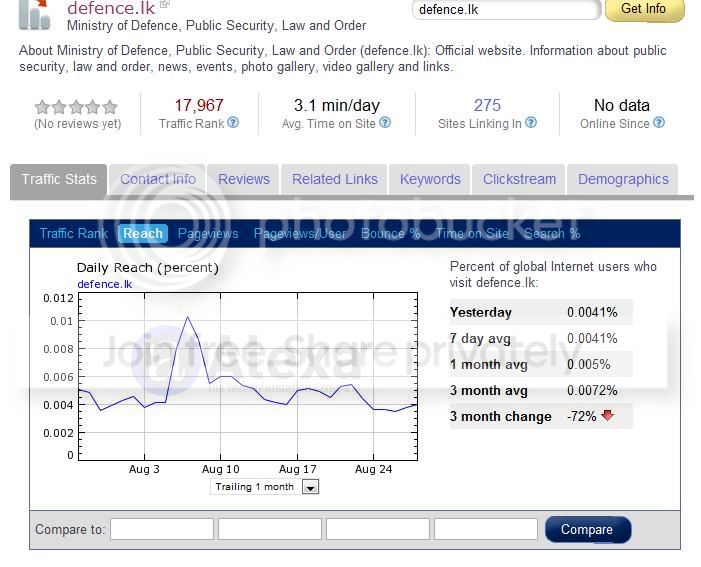
Task: Focus the fourth Compare to input field
Action: click(x=486, y=529)
